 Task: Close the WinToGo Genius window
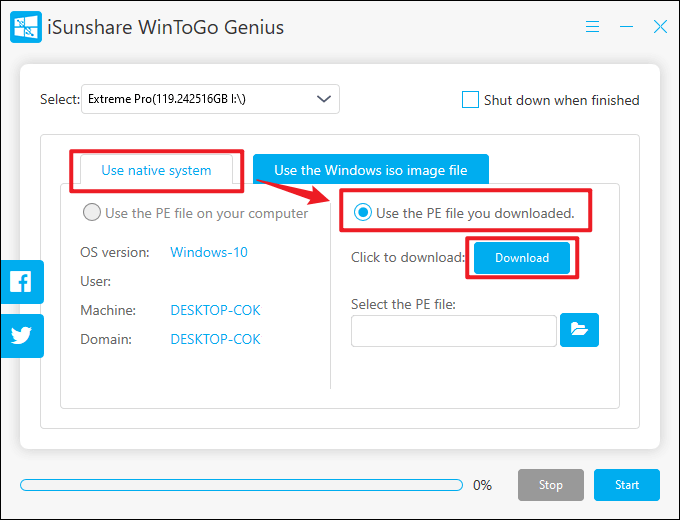click(660, 27)
